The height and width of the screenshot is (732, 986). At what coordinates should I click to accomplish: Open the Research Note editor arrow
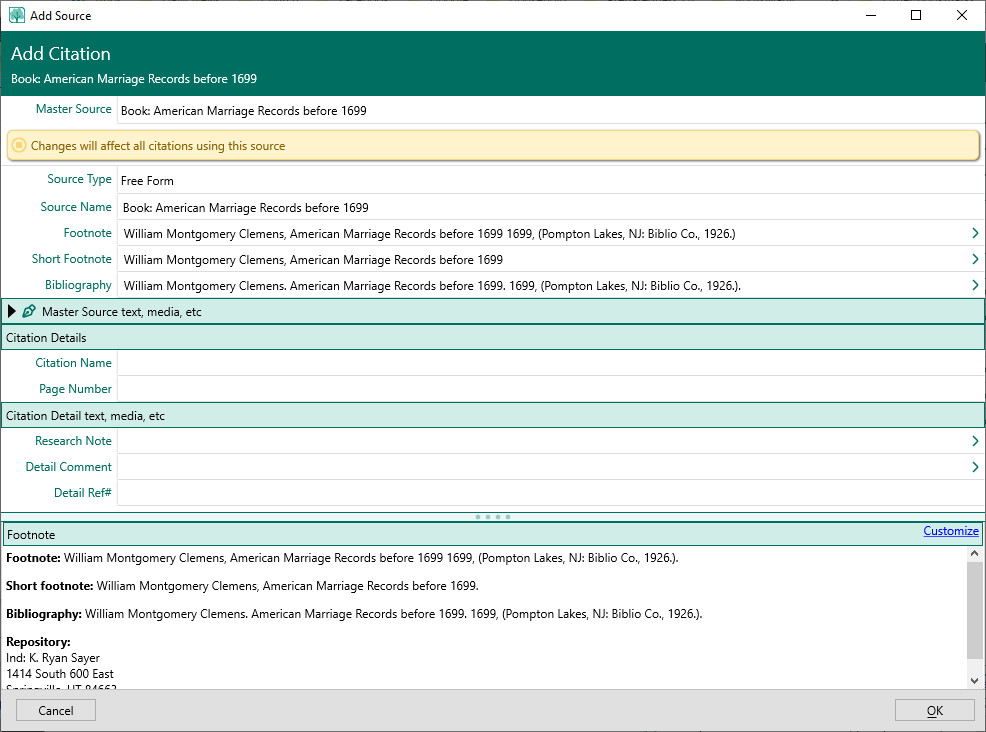pos(975,441)
